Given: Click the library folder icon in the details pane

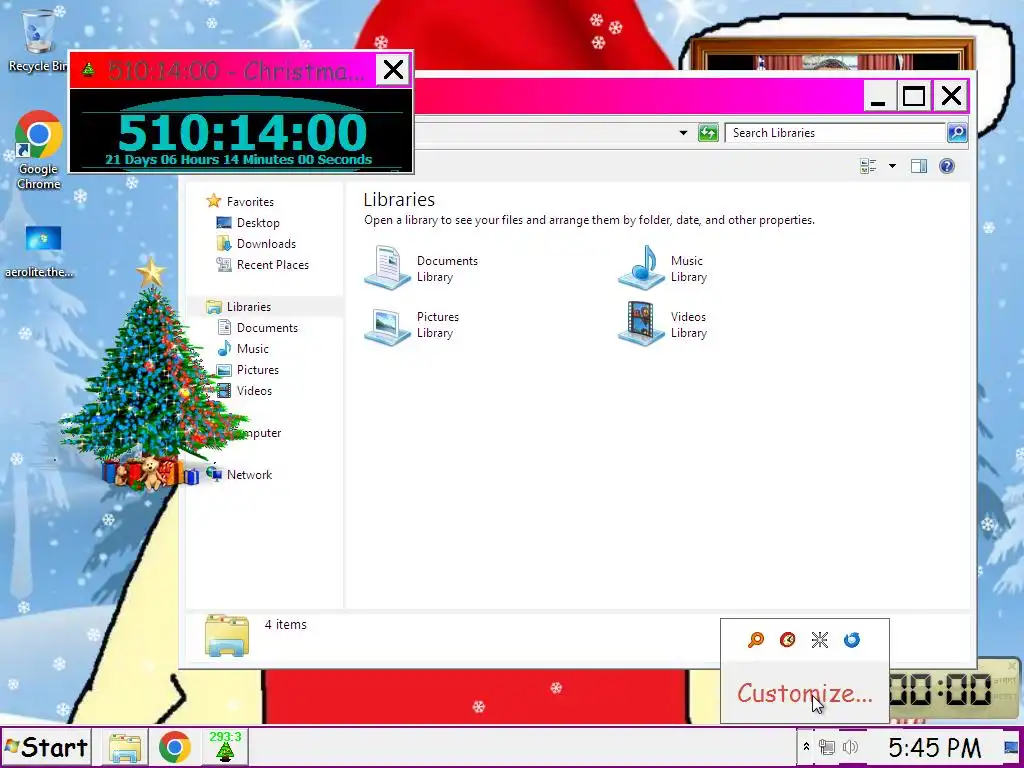Looking at the screenshot, I should (227, 635).
